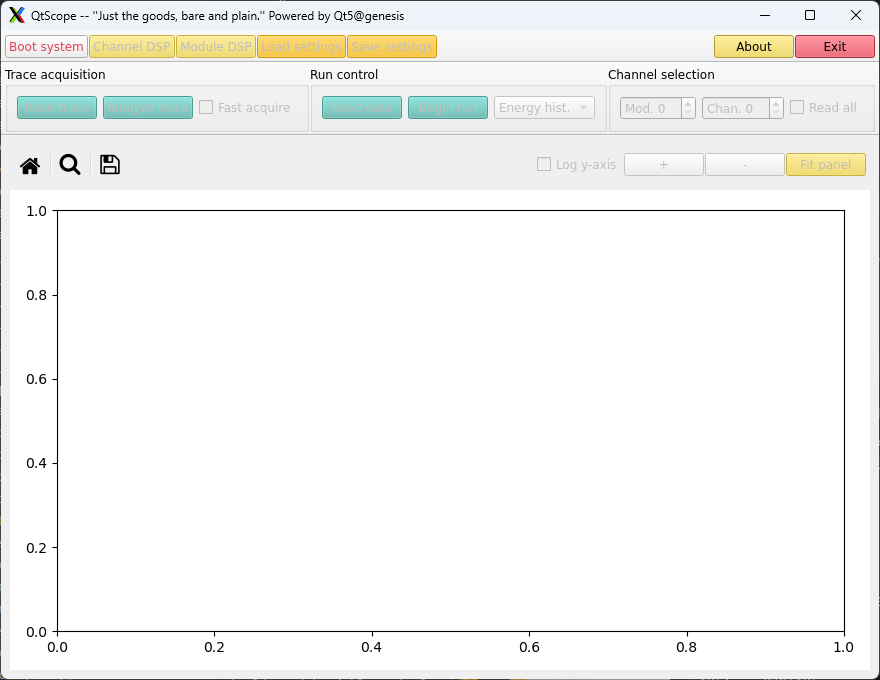Viewport: 880px width, 680px height.
Task: Click the Home reset view icon
Action: (x=30, y=165)
